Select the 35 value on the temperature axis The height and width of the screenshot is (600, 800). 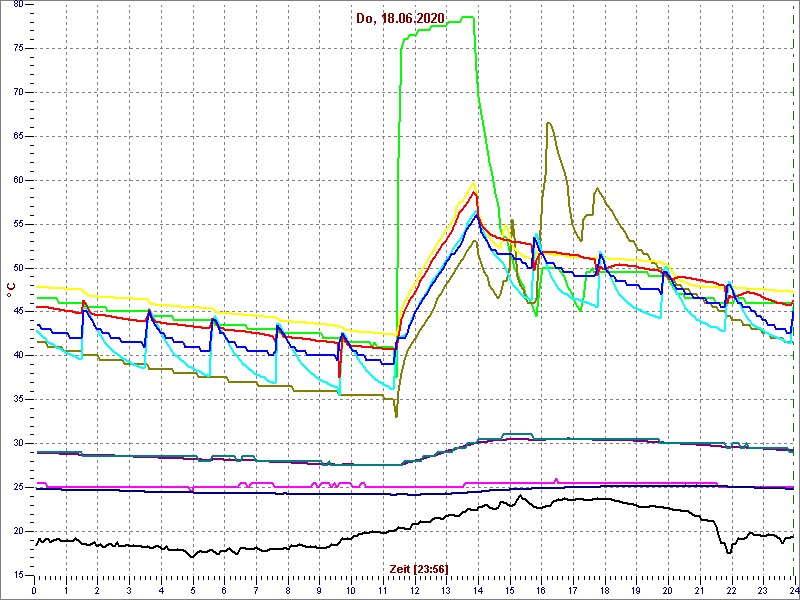tap(19, 400)
